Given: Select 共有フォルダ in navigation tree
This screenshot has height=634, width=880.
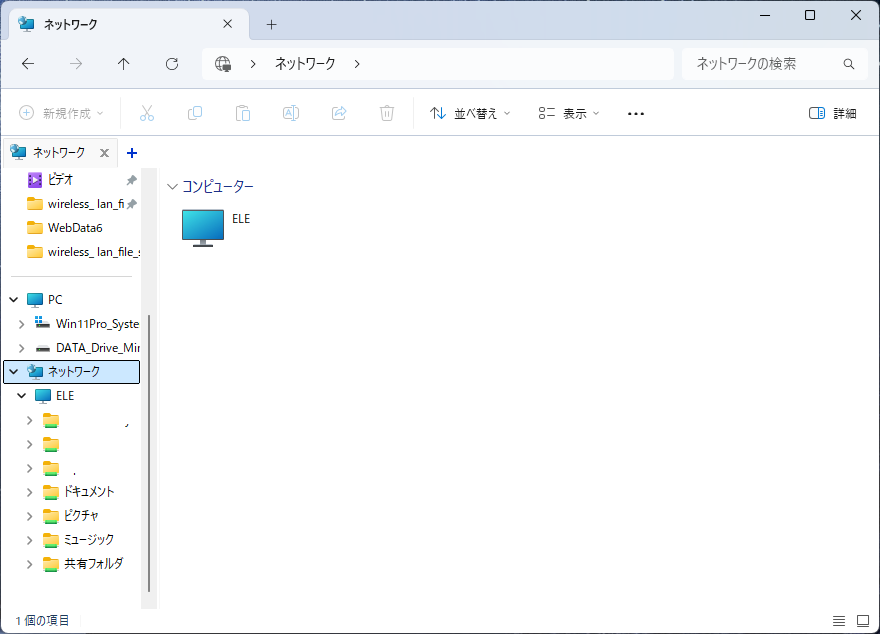Looking at the screenshot, I should click(93, 564).
